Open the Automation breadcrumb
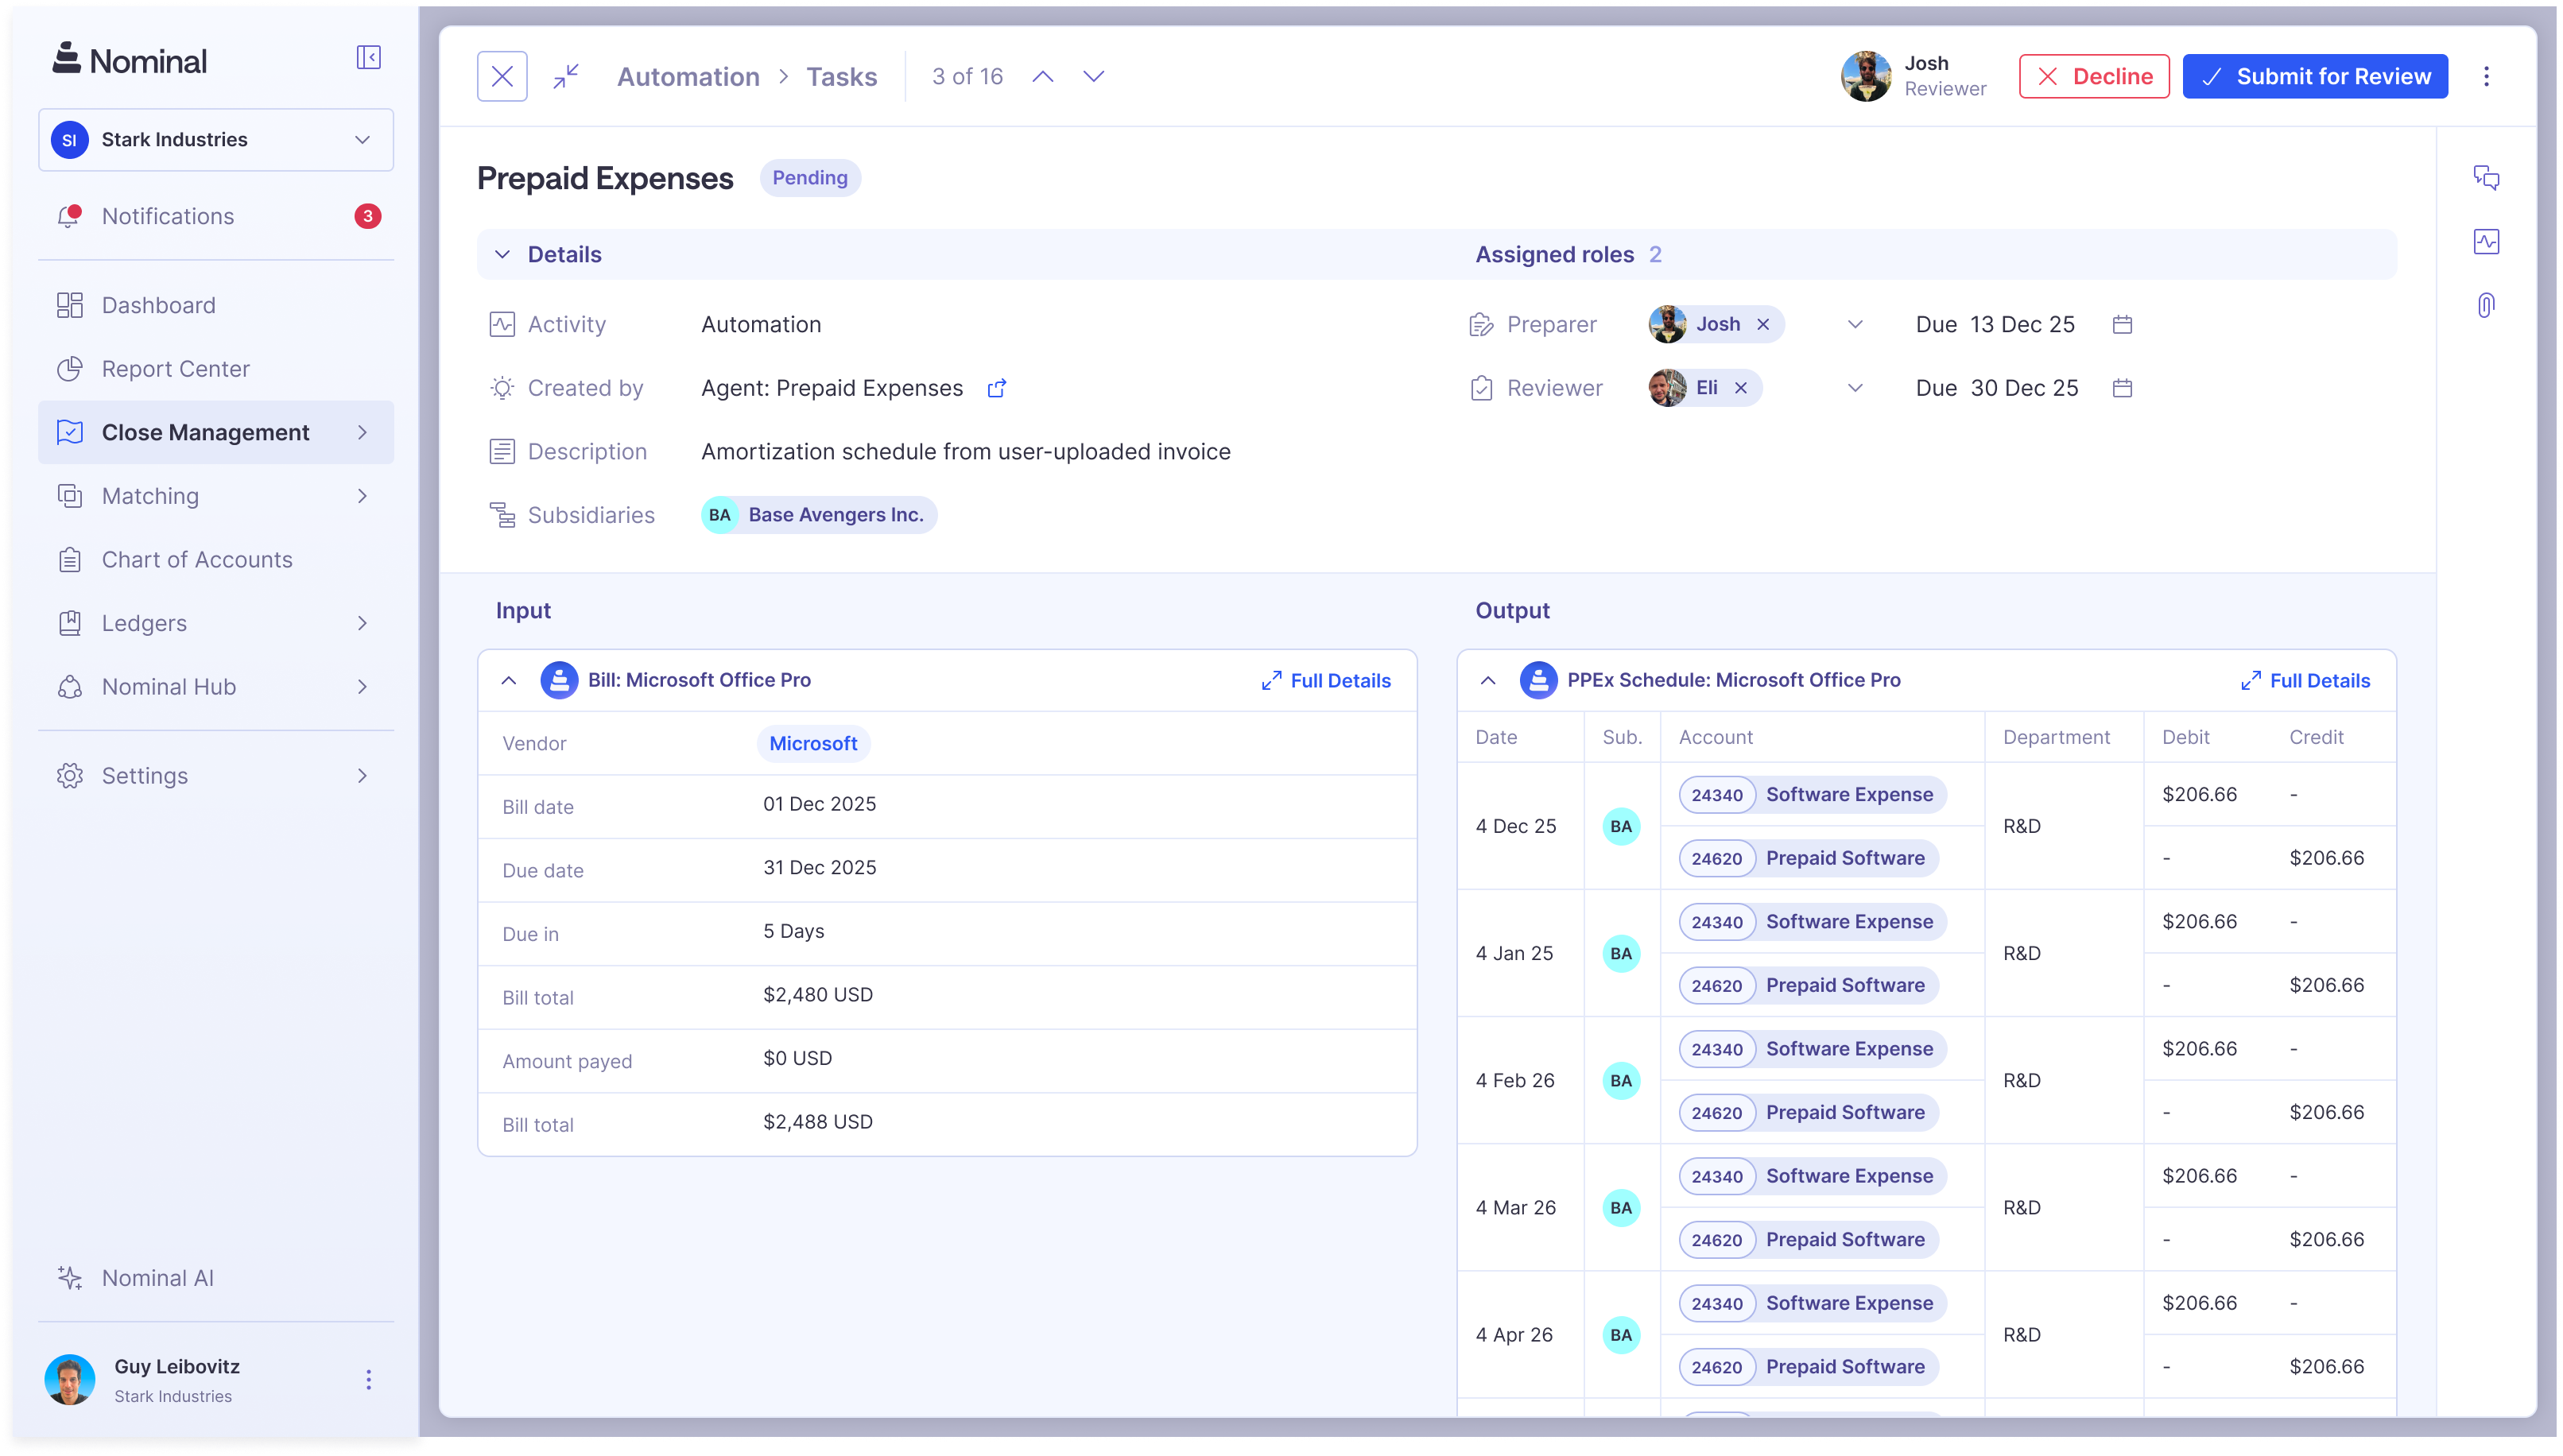2563x1456 pixels. (x=688, y=76)
